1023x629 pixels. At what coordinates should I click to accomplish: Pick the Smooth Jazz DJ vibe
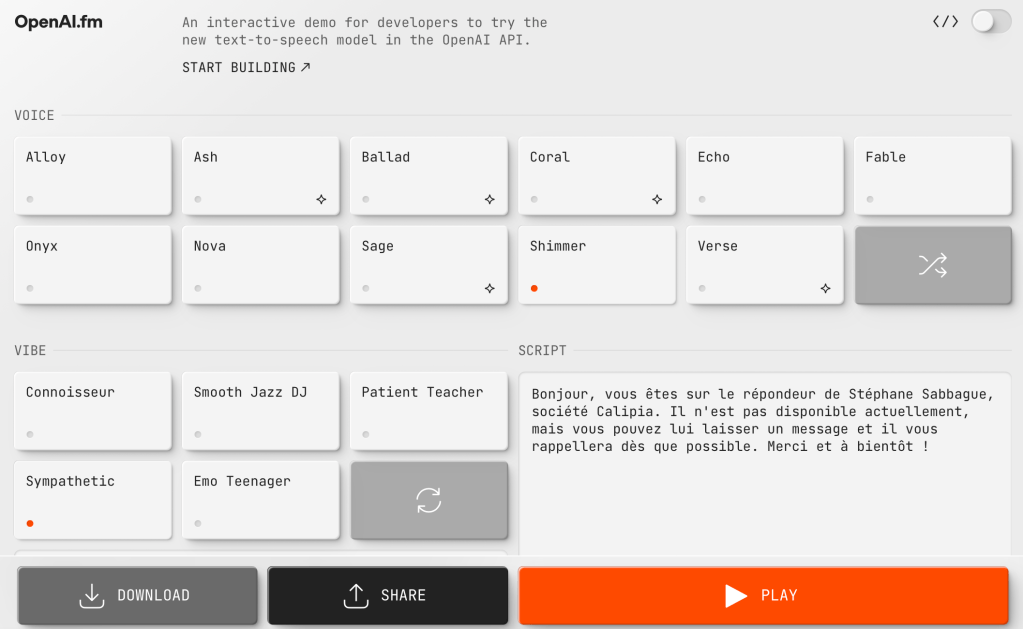pos(260,410)
